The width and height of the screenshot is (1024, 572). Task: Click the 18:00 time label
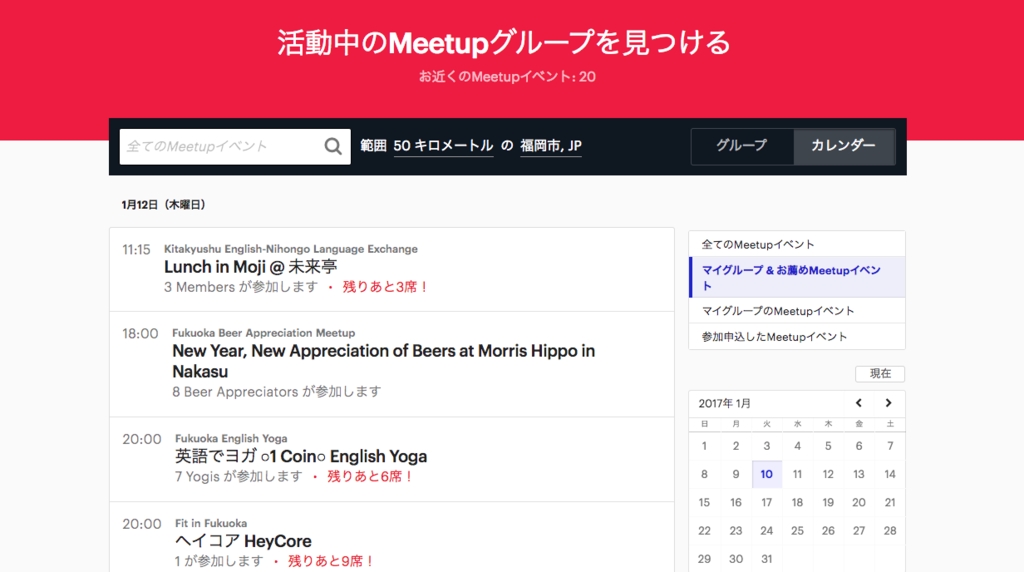click(x=140, y=334)
